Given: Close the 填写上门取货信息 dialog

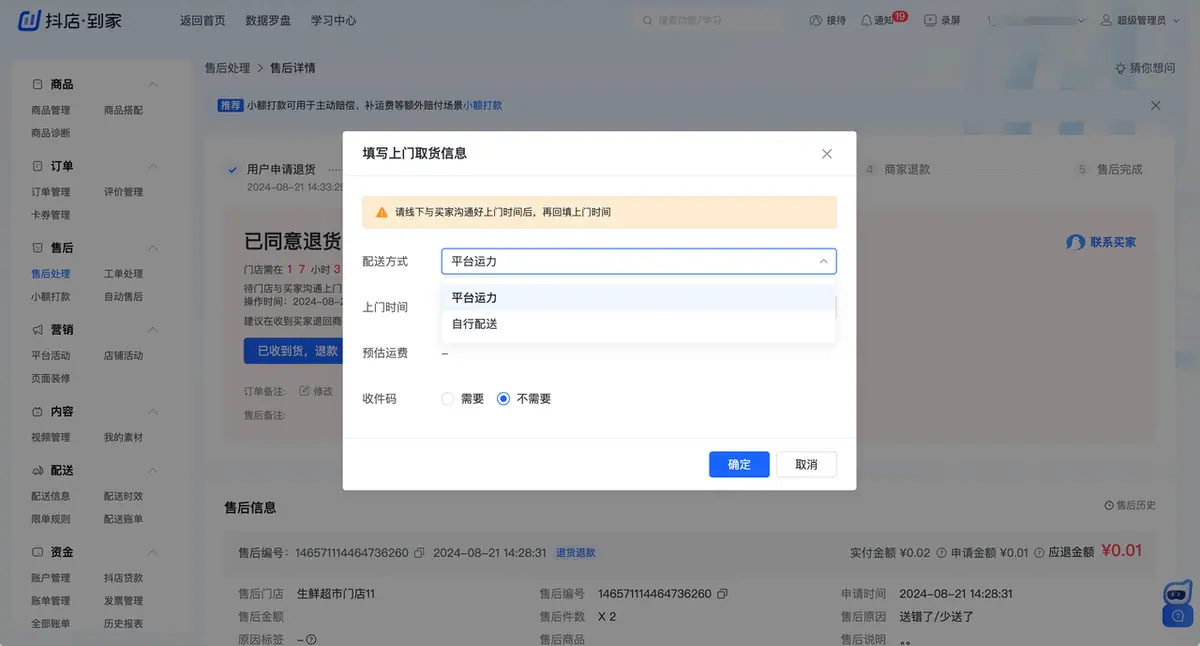Looking at the screenshot, I should (x=826, y=154).
